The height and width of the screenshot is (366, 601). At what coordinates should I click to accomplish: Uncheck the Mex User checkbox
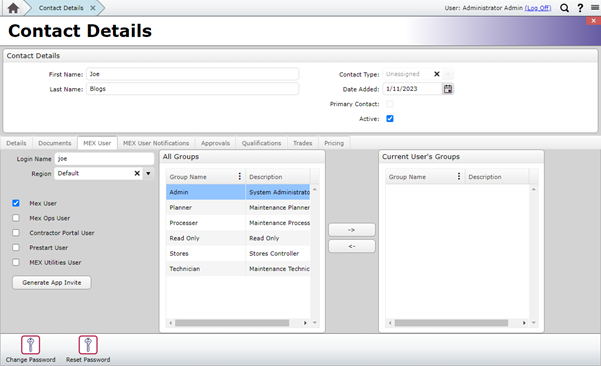click(16, 203)
